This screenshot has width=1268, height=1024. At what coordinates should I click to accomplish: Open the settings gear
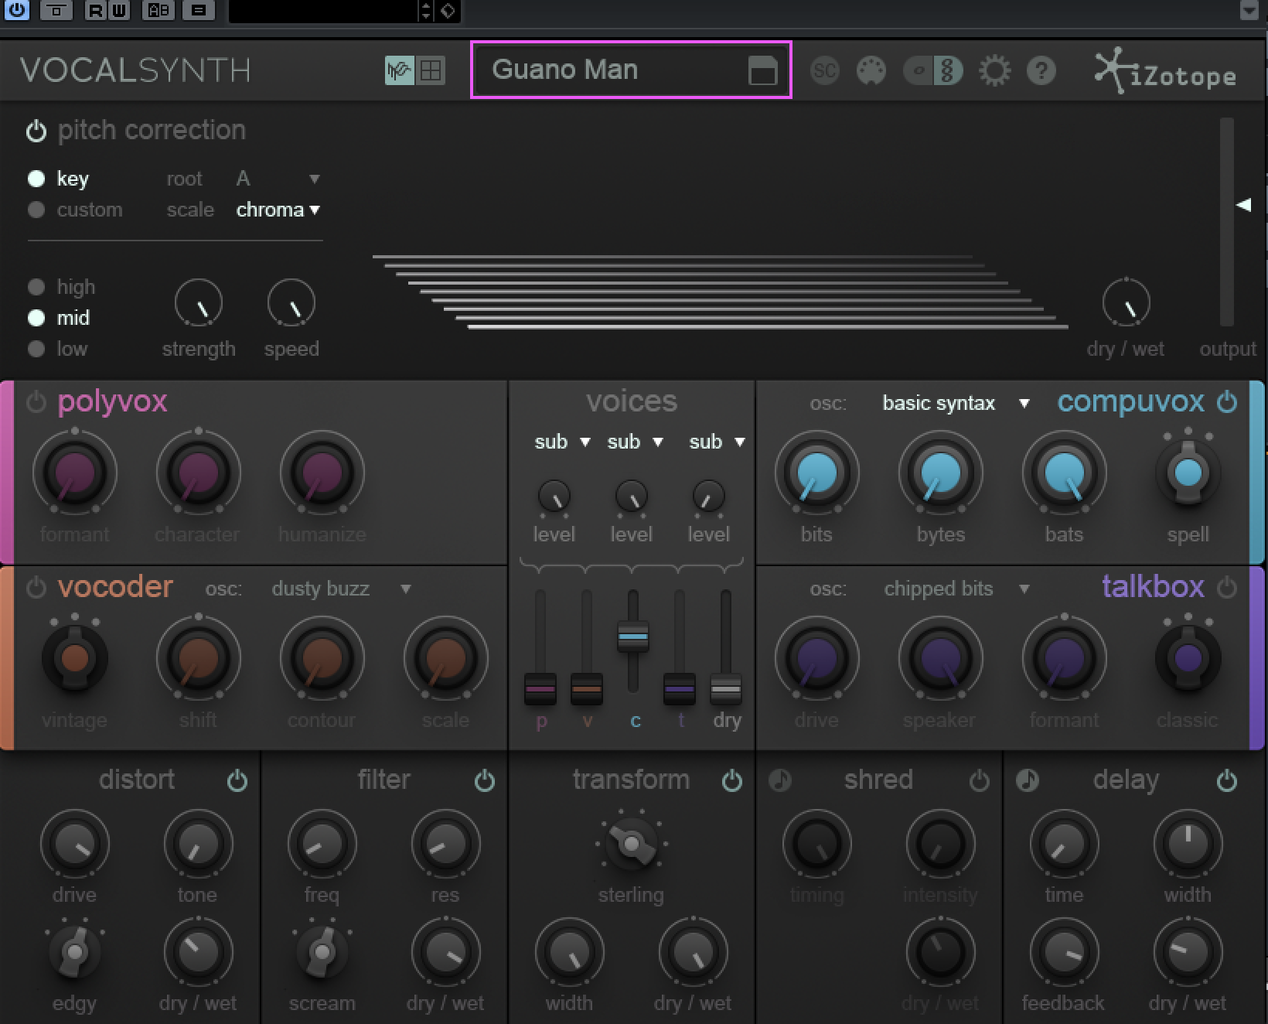(995, 70)
